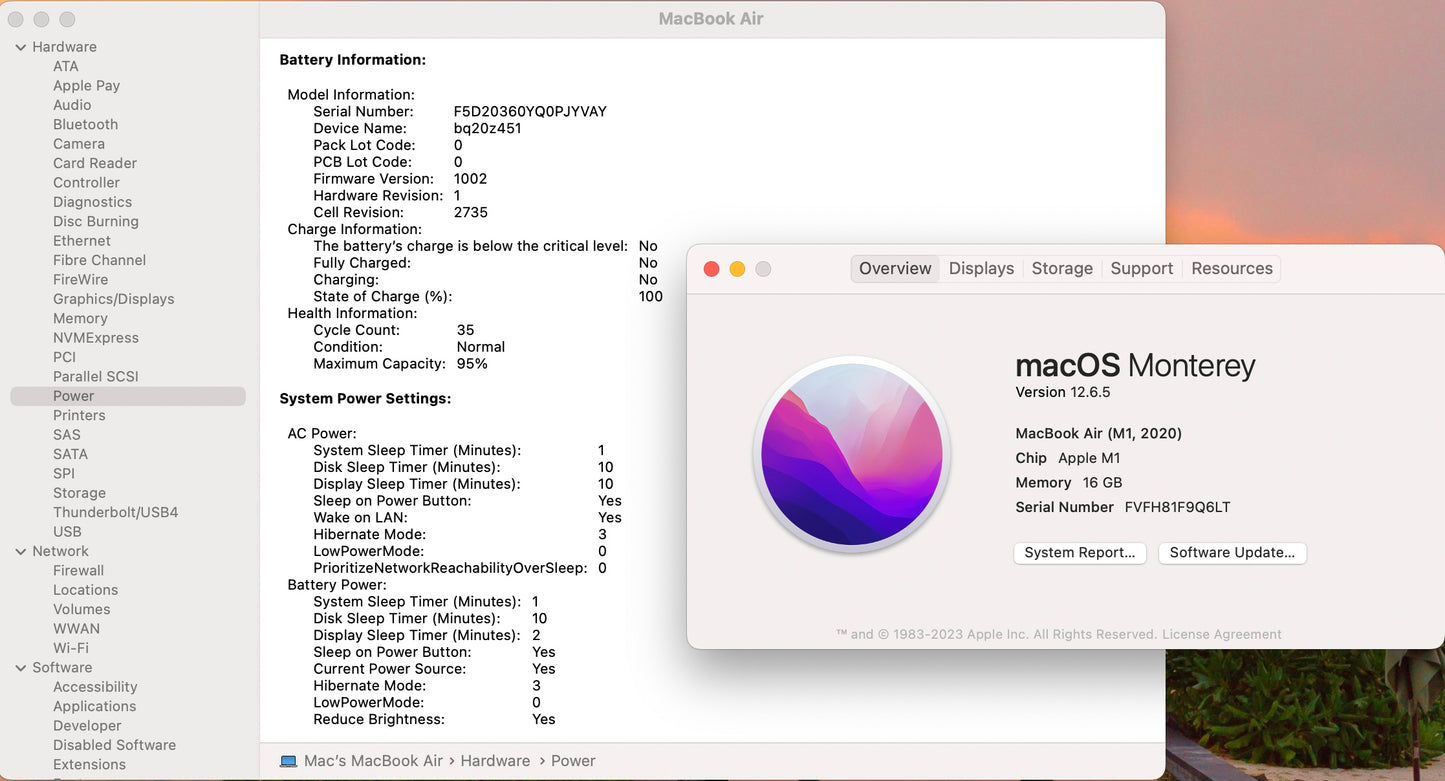Select SATA in the sidebar
The height and width of the screenshot is (781, 1445).
tap(70, 454)
